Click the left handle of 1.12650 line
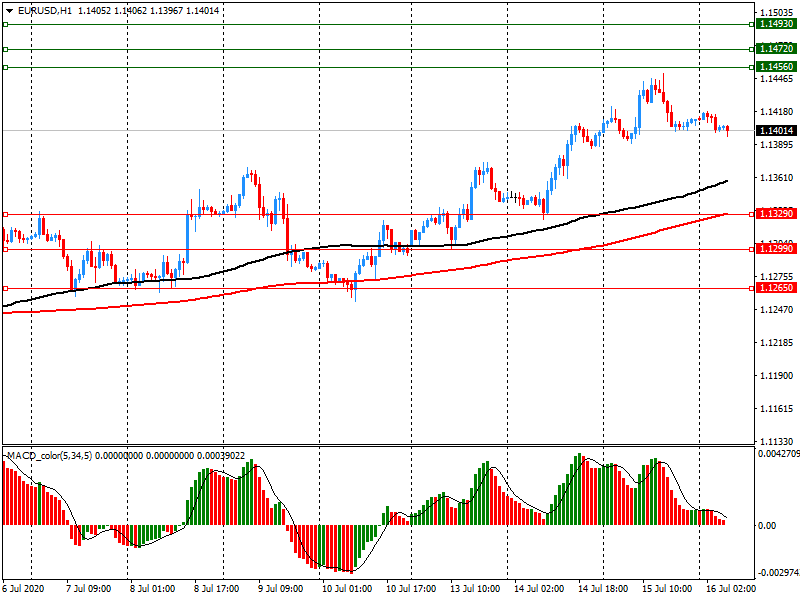Screen dimensions: 800x600 tap(5, 289)
